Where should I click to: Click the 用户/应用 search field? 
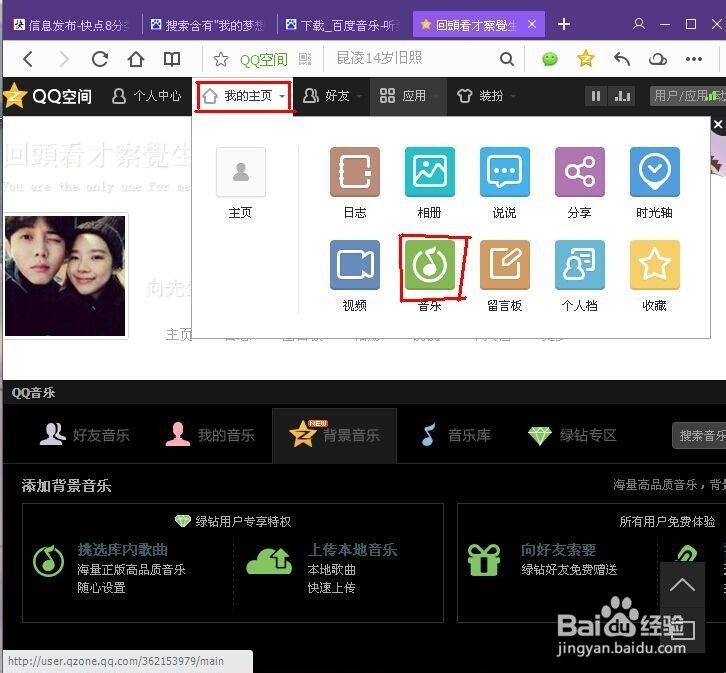coord(688,96)
